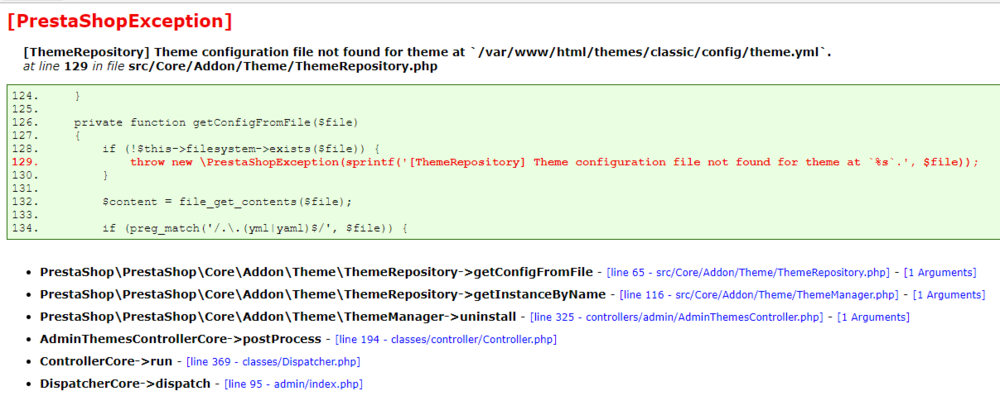Open the line 369 classes/Dispatcher.php link

tap(273, 362)
